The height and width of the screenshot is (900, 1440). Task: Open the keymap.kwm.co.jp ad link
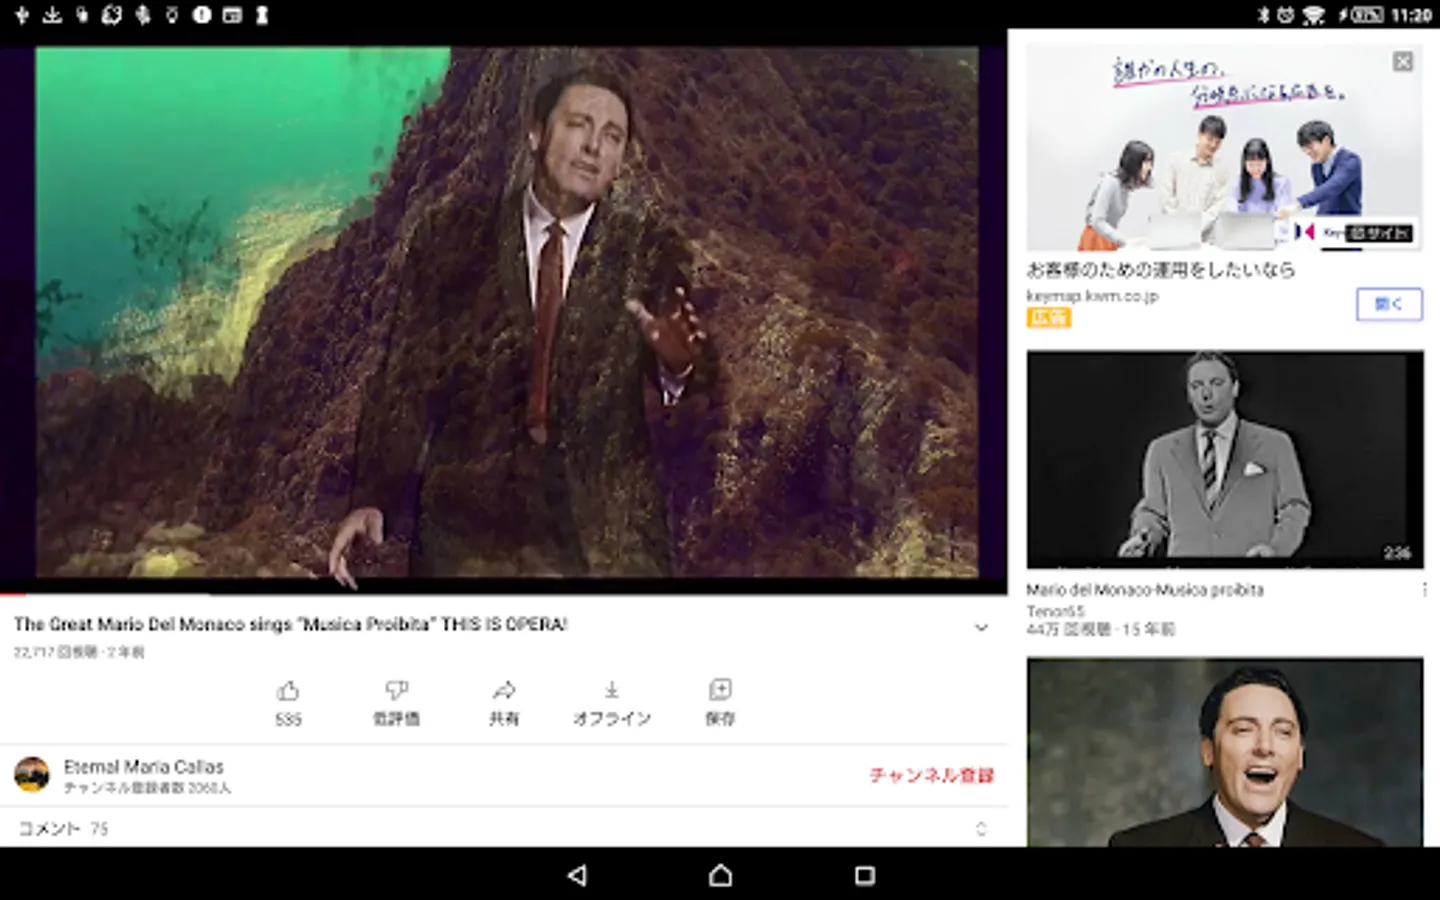pyautogui.click(x=1092, y=296)
